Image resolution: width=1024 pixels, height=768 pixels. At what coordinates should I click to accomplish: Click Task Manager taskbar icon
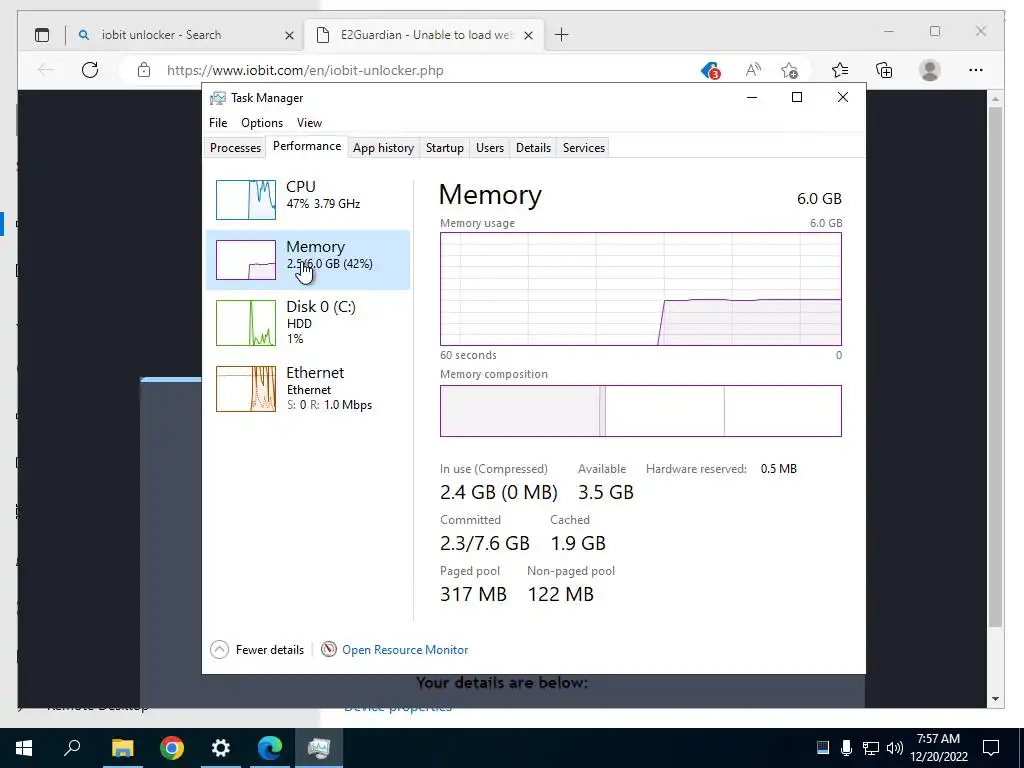pyautogui.click(x=319, y=748)
